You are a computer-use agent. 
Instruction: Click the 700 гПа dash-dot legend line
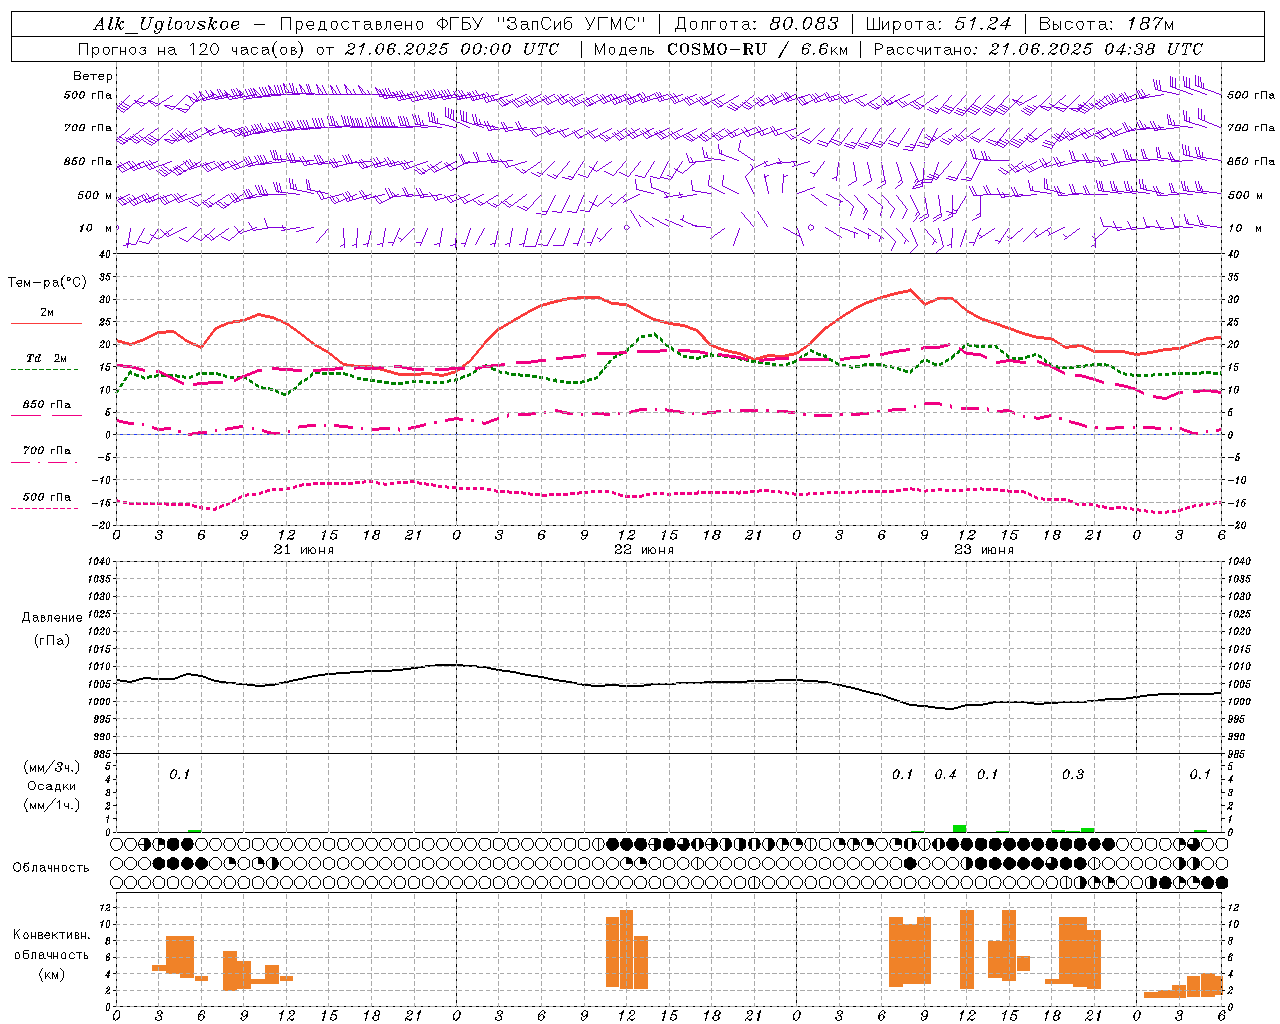point(45,462)
